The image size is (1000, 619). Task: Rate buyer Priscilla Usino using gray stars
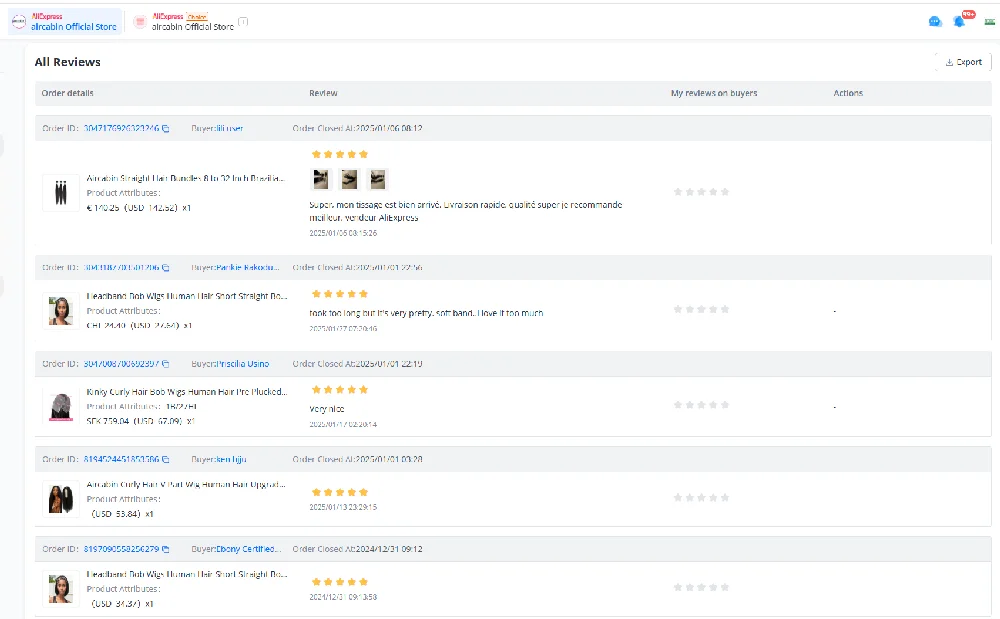click(701, 405)
